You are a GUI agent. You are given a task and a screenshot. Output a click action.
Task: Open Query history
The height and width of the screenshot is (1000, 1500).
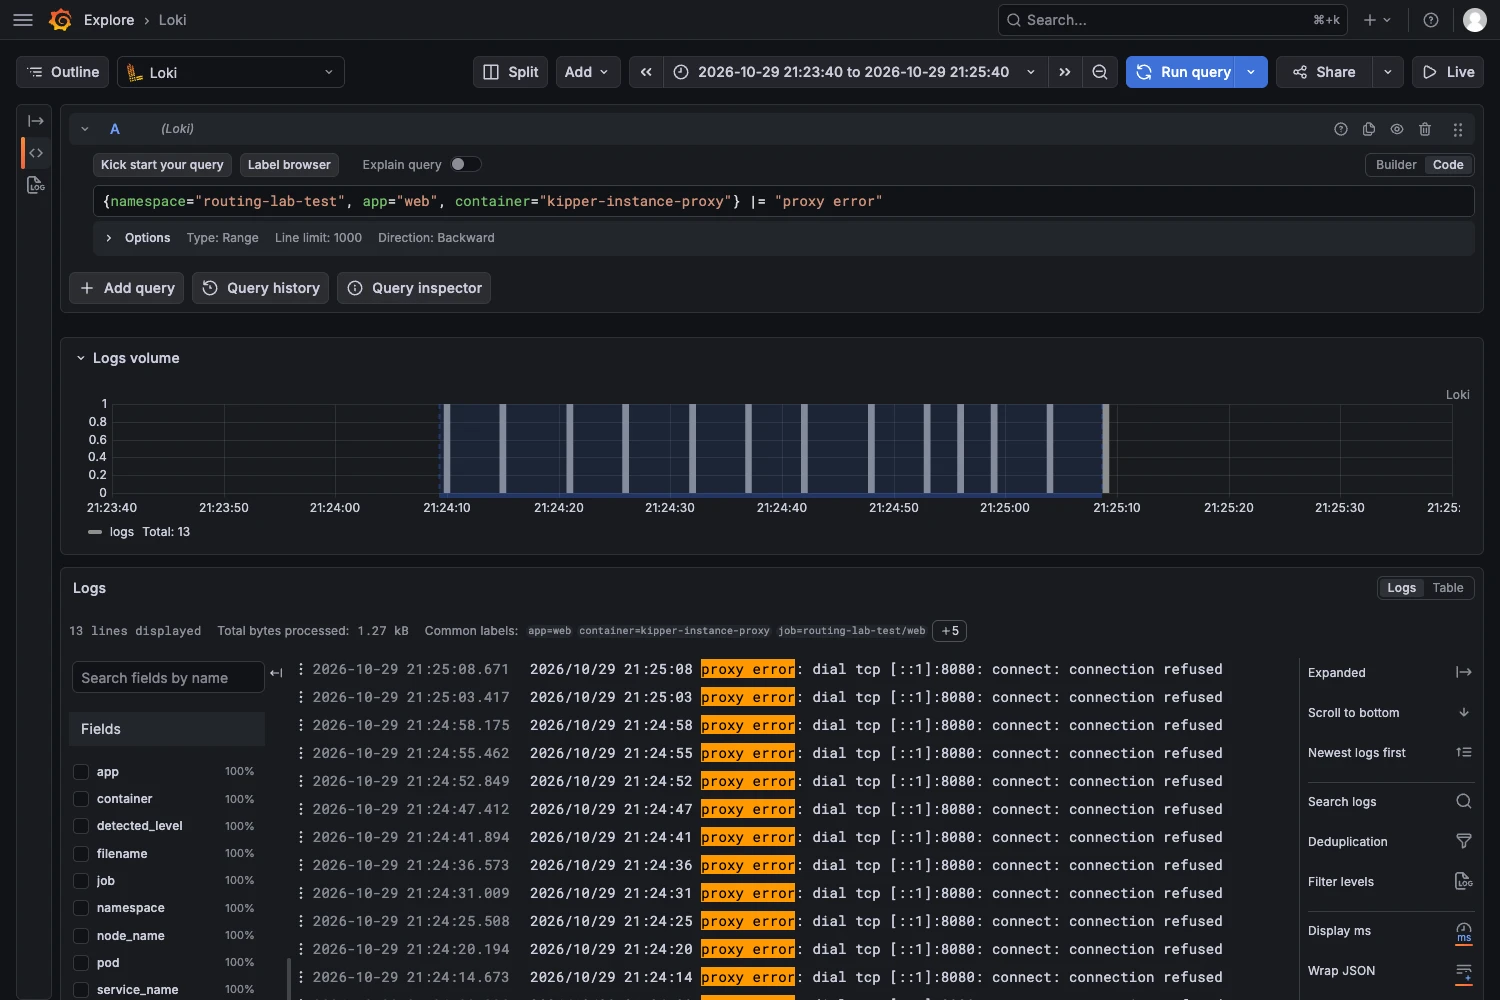point(260,288)
